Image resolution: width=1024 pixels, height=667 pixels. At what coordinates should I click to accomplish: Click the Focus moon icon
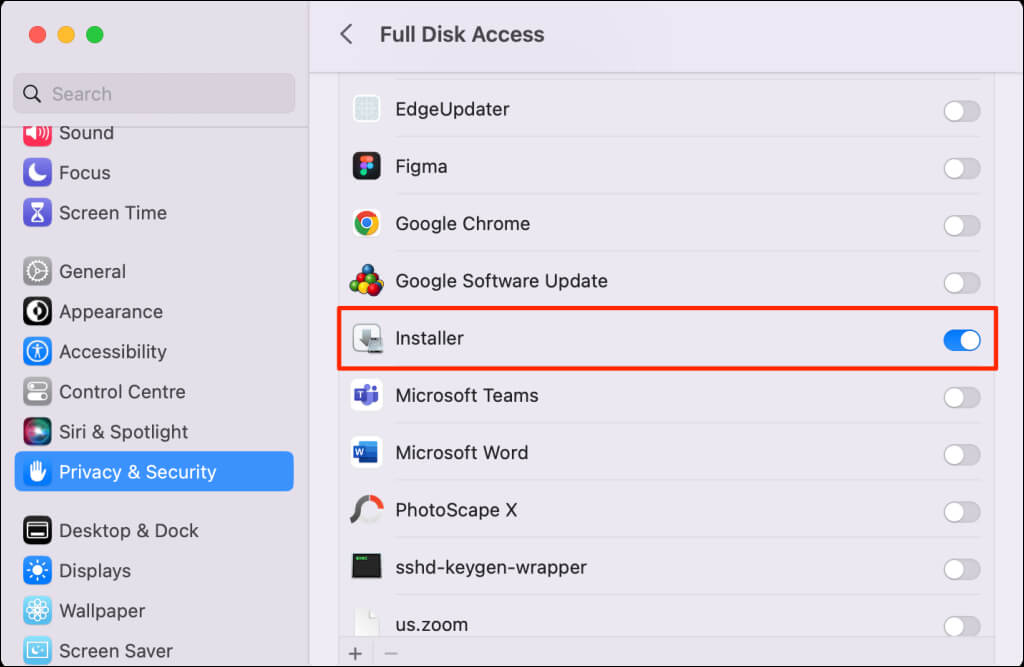tap(37, 172)
